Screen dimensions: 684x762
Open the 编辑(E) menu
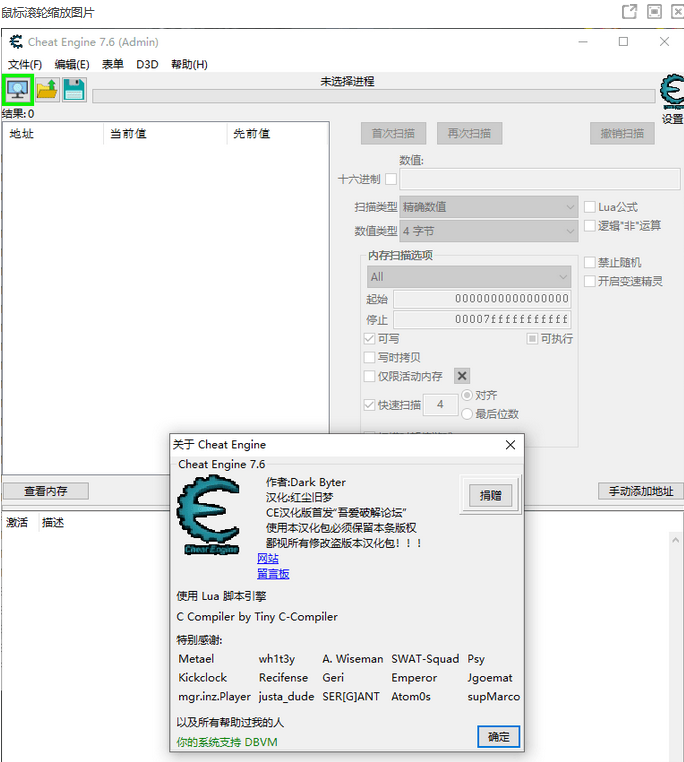point(72,64)
